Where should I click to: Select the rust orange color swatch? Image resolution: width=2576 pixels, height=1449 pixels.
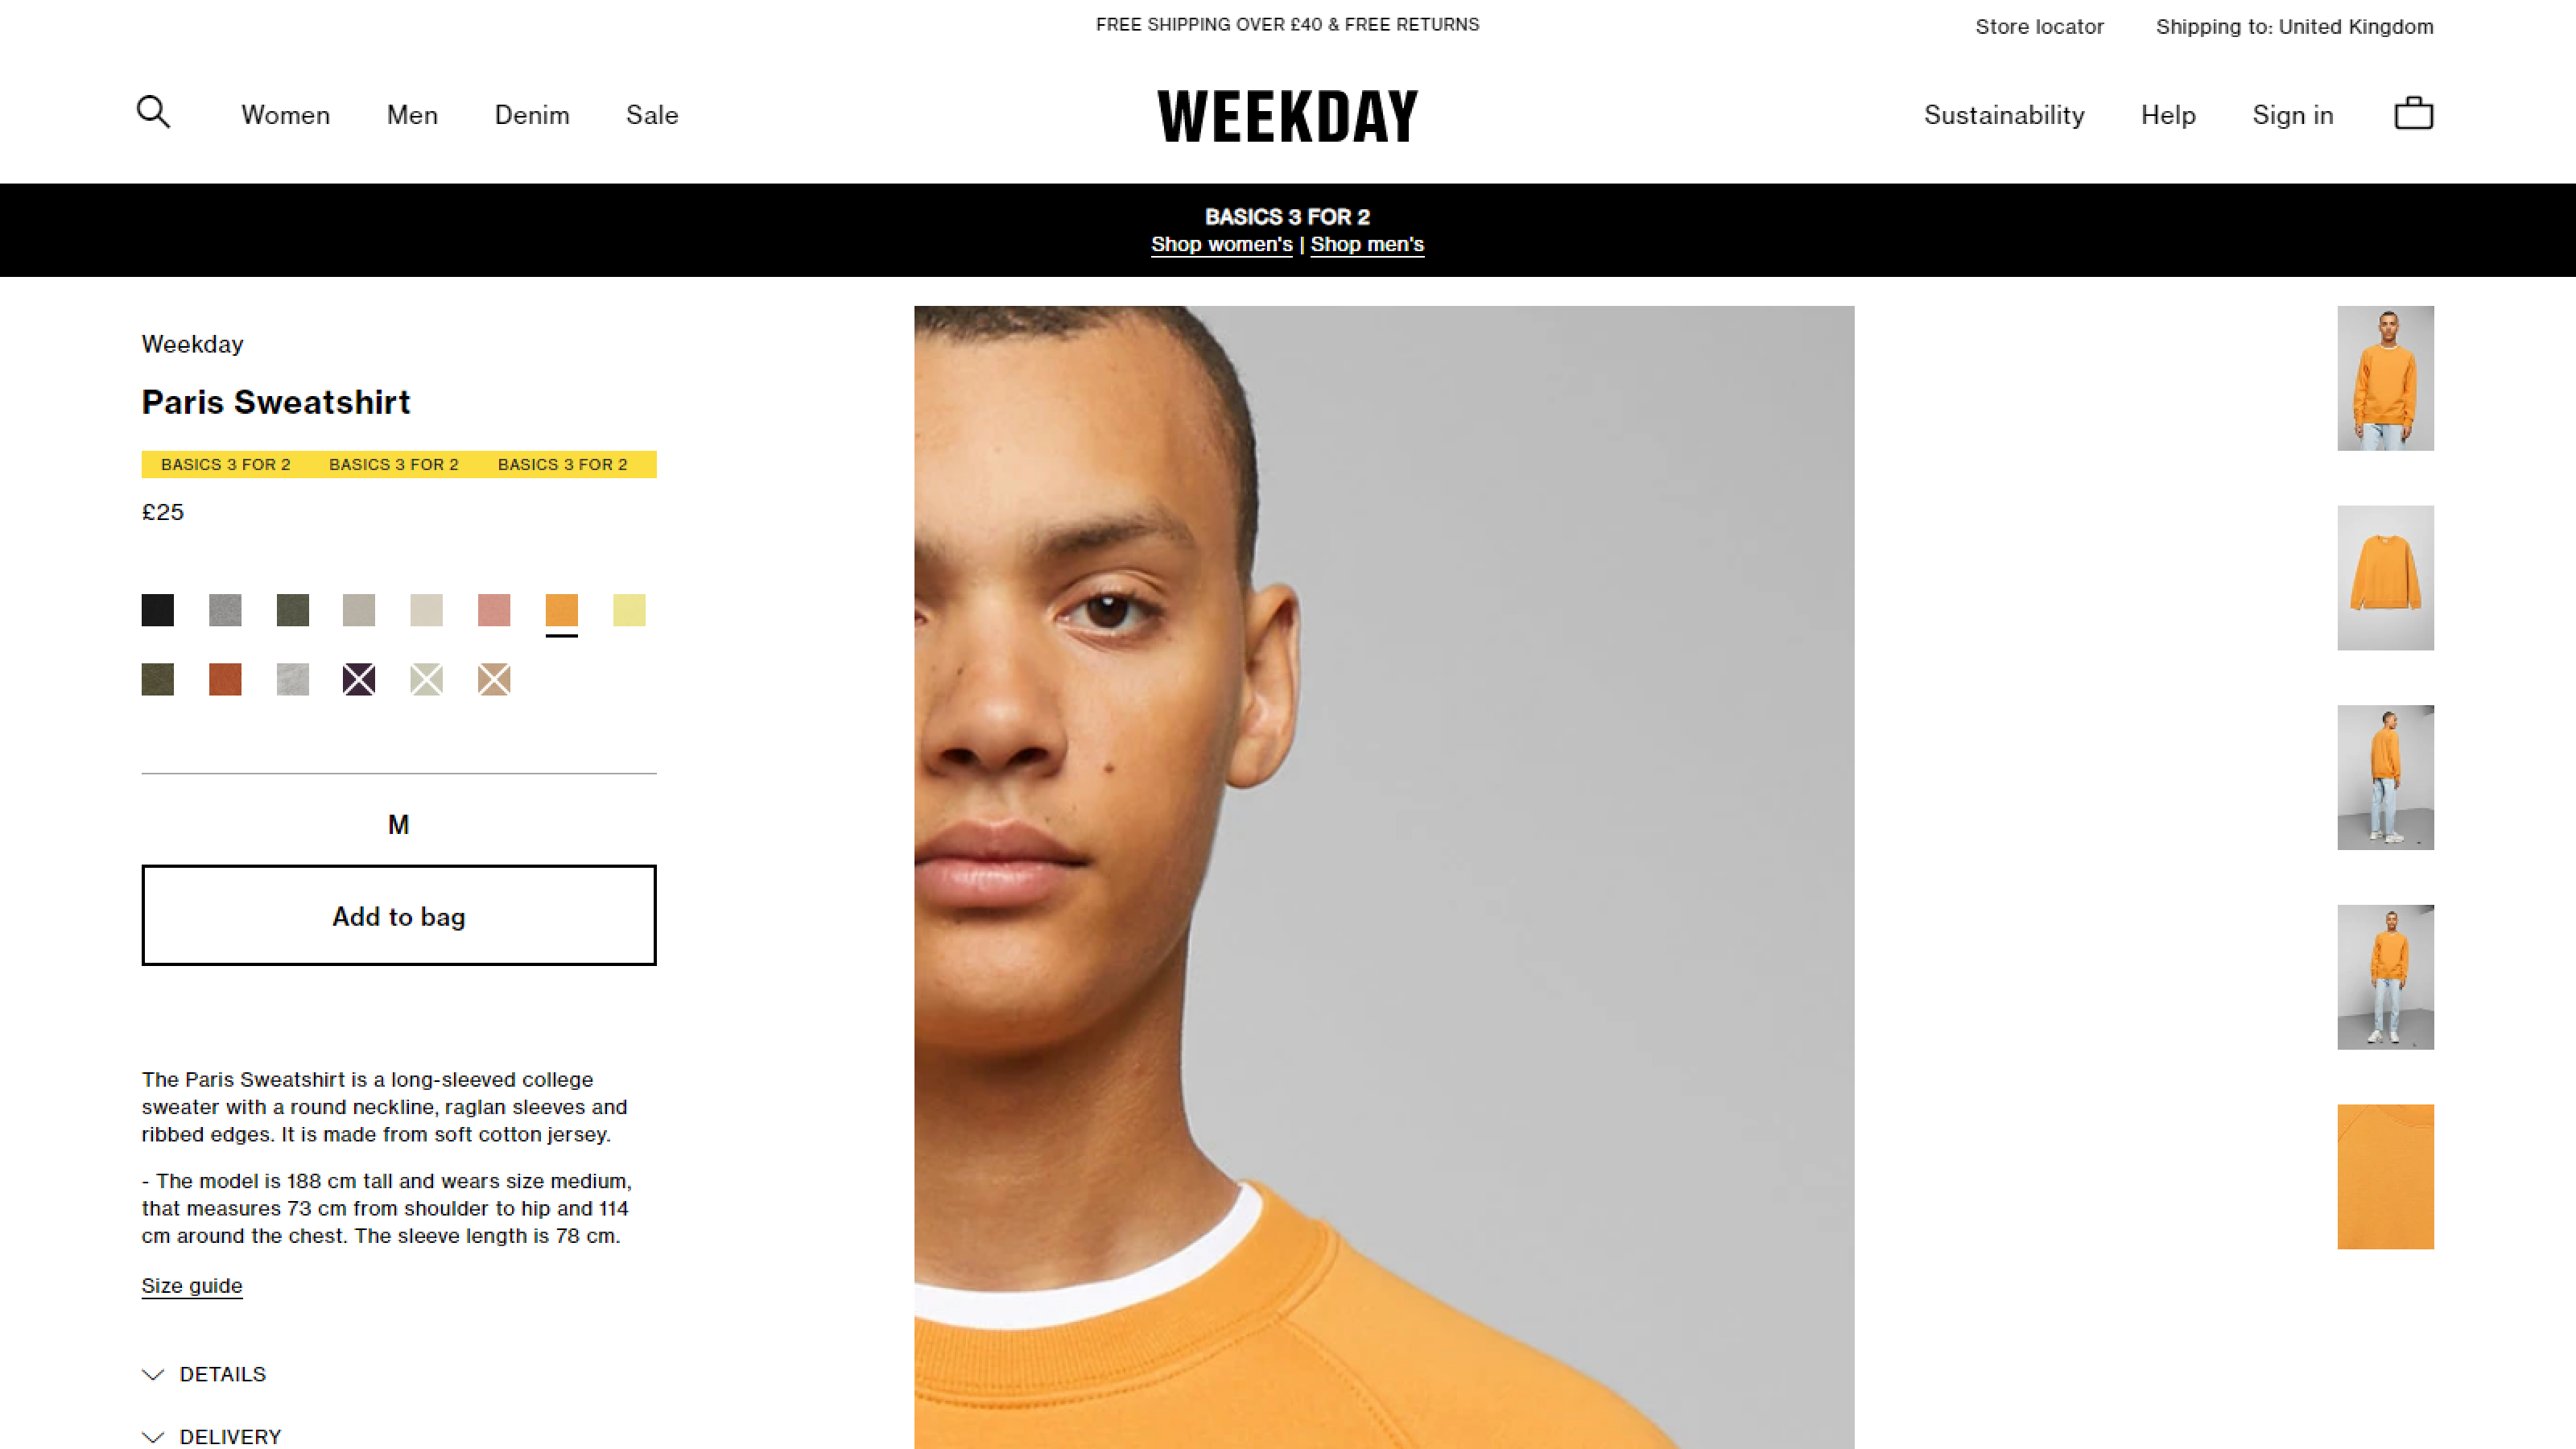(x=225, y=680)
